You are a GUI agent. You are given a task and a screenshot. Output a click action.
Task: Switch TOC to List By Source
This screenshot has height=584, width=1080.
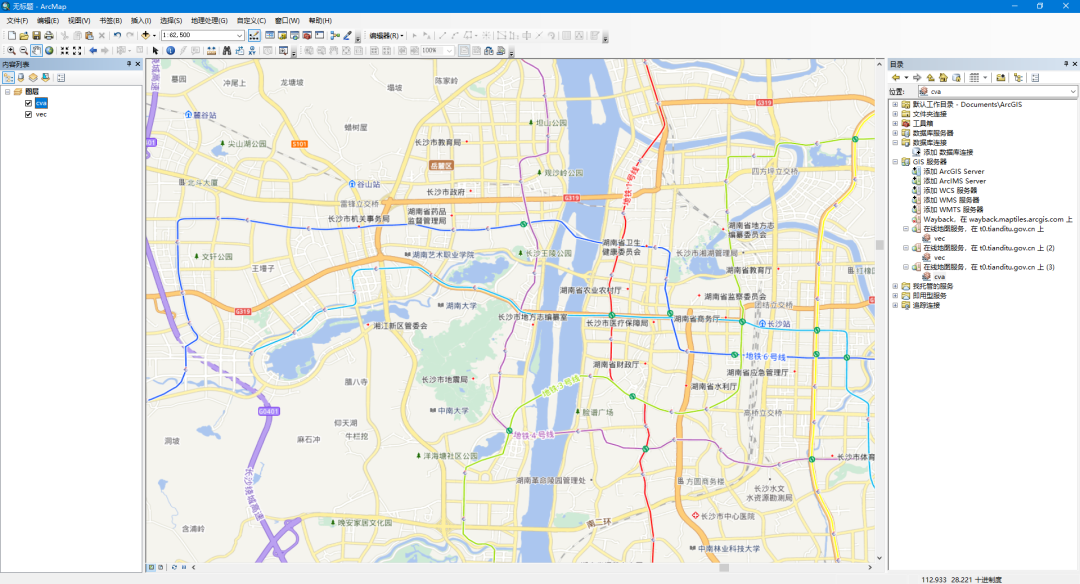[21, 78]
